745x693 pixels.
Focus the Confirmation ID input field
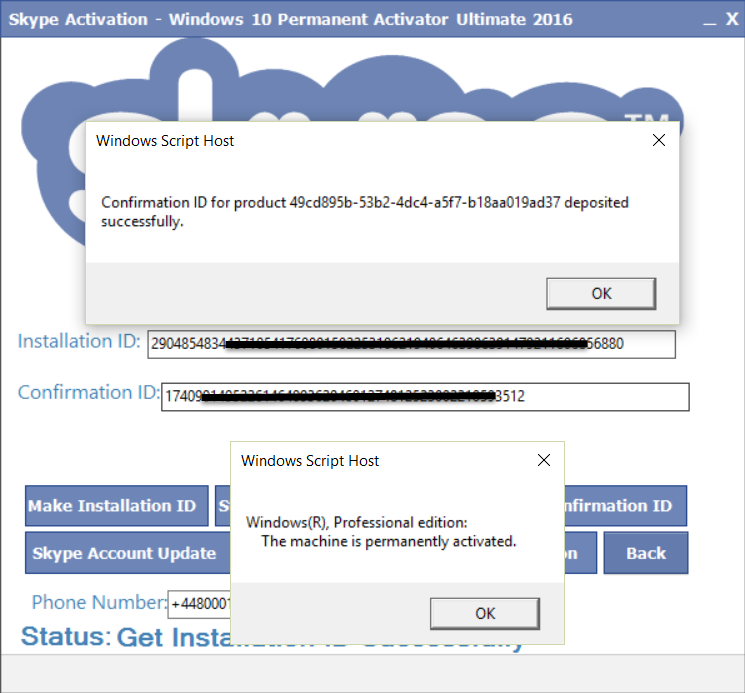425,397
